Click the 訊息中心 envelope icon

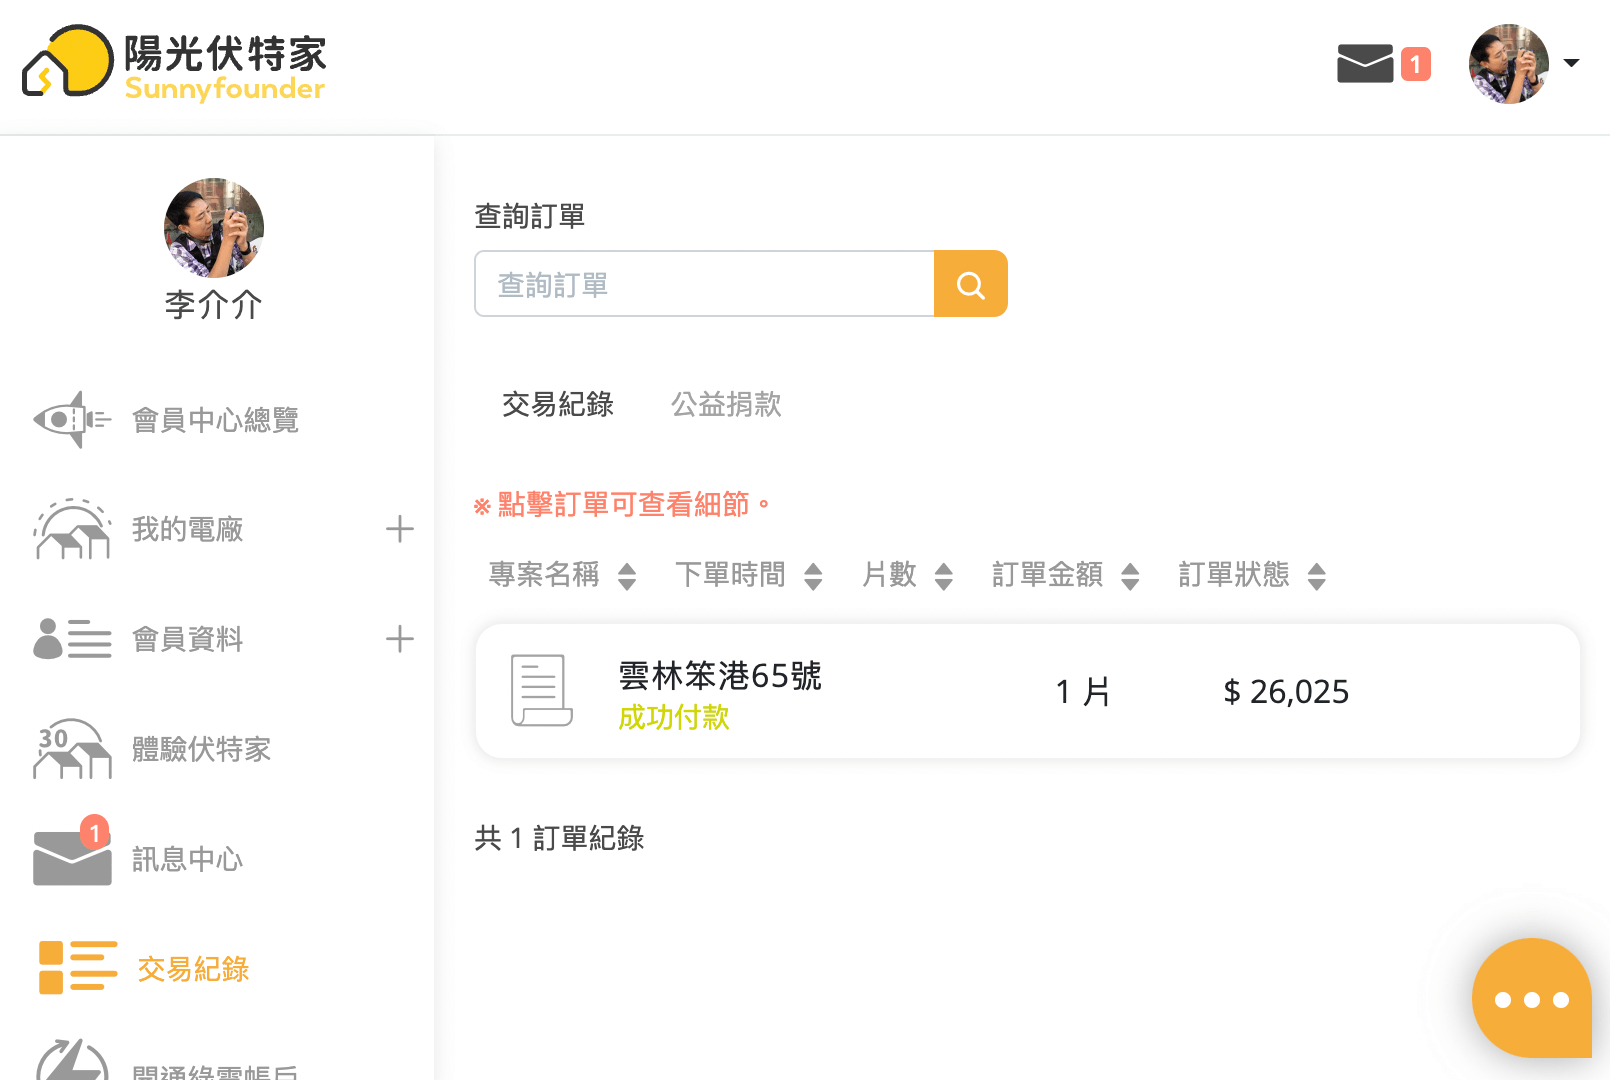pyautogui.click(x=70, y=858)
